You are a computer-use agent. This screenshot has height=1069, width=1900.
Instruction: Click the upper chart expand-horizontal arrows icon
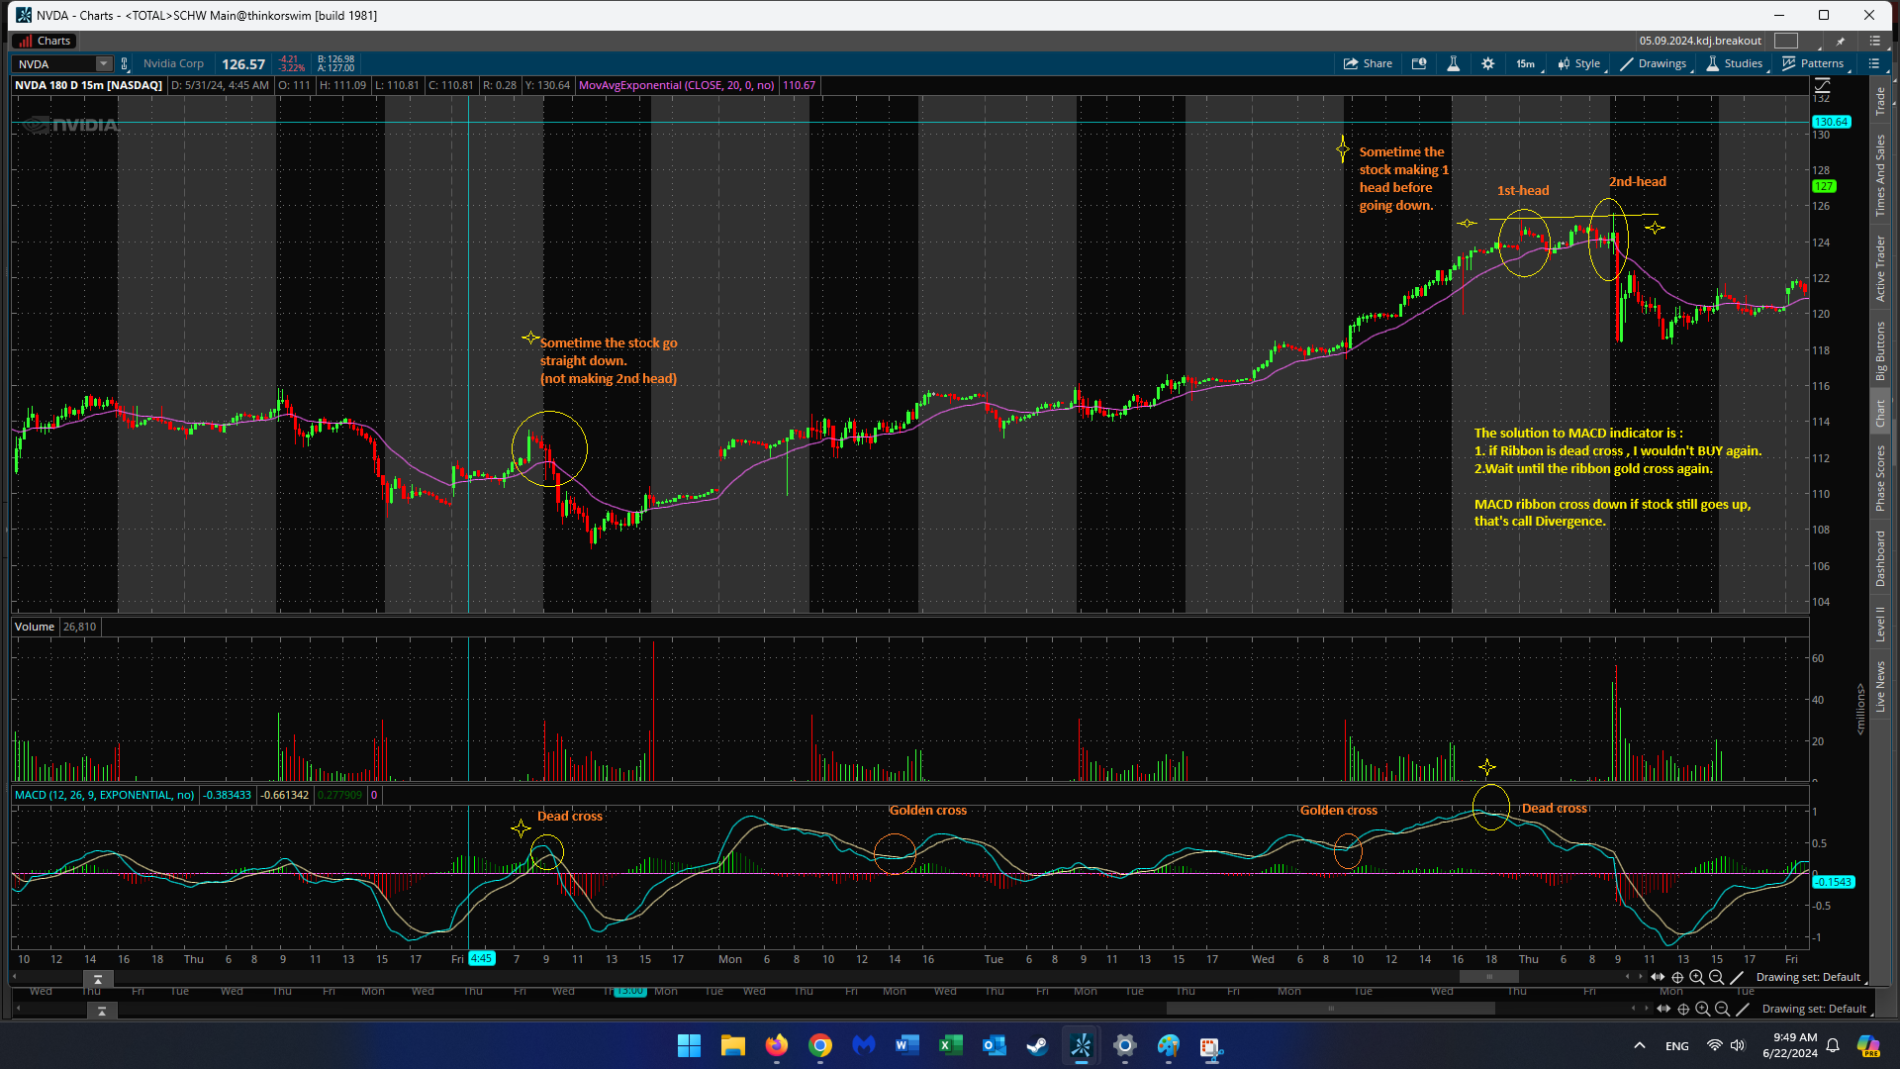1658,977
